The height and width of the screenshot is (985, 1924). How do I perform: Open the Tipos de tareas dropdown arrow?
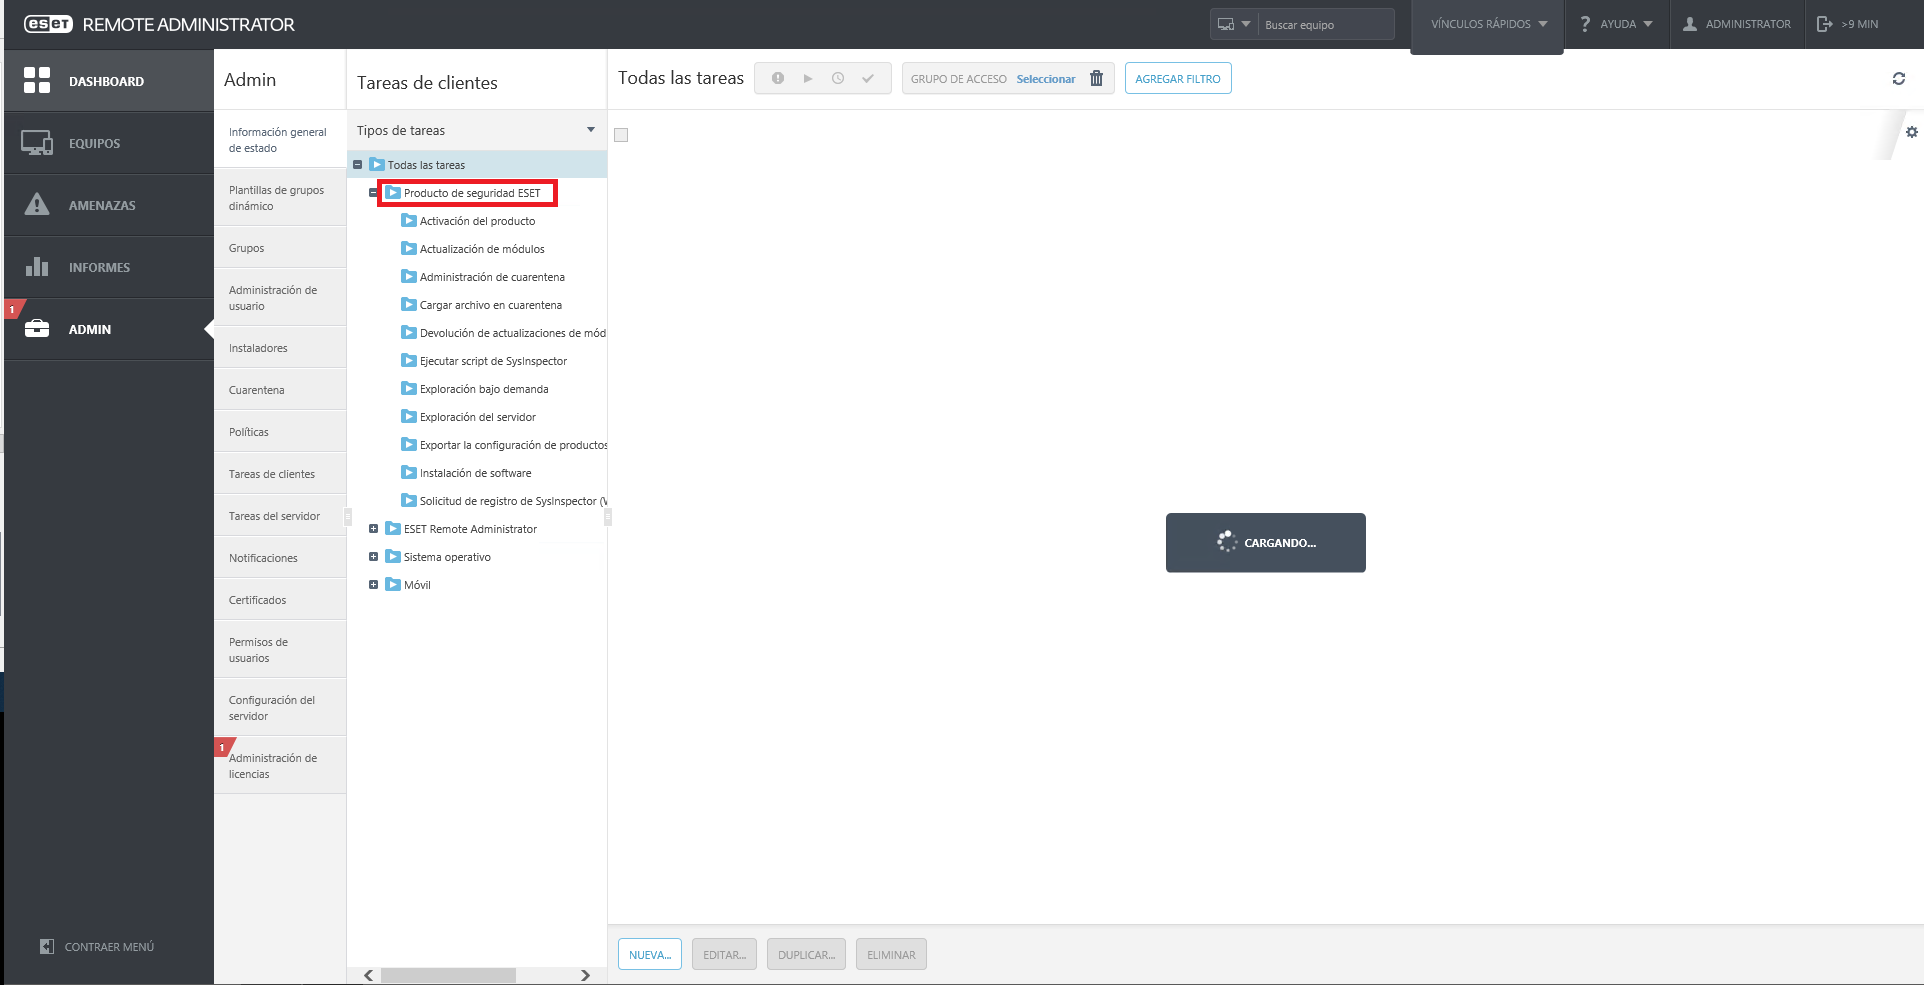click(x=591, y=130)
